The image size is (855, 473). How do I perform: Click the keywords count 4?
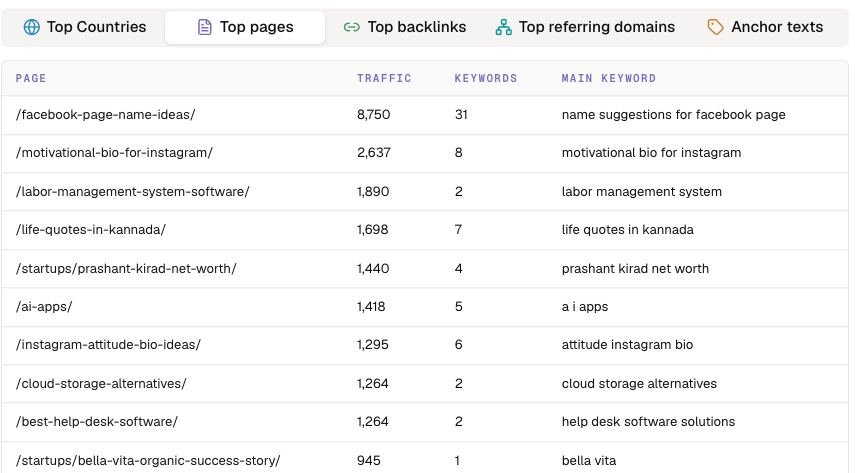pyautogui.click(x=459, y=268)
